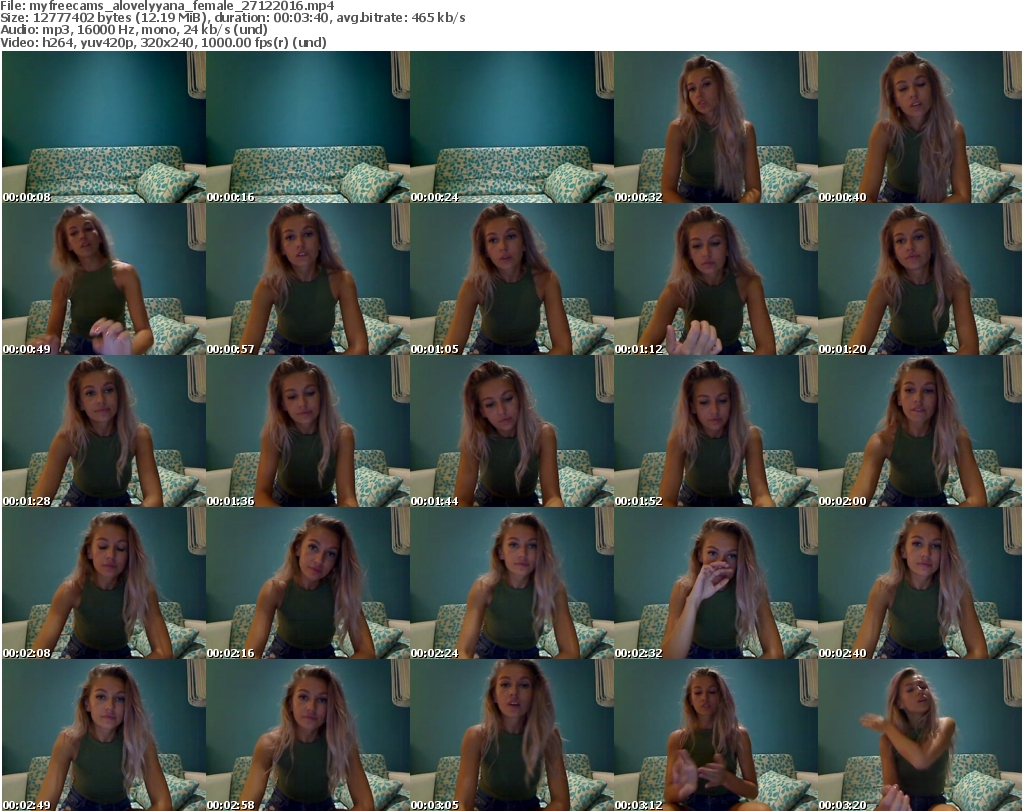This screenshot has height=811, width=1024.
Task: Select the thumbnail stamped 00:03:12
Action: [716, 735]
